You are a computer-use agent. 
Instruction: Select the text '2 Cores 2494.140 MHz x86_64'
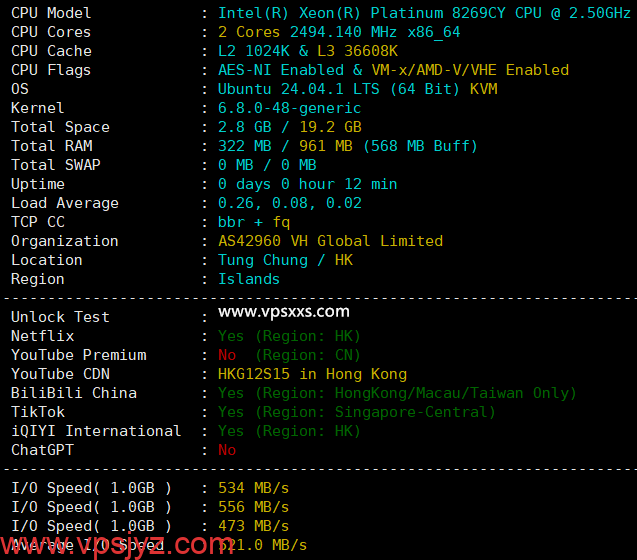coord(339,32)
